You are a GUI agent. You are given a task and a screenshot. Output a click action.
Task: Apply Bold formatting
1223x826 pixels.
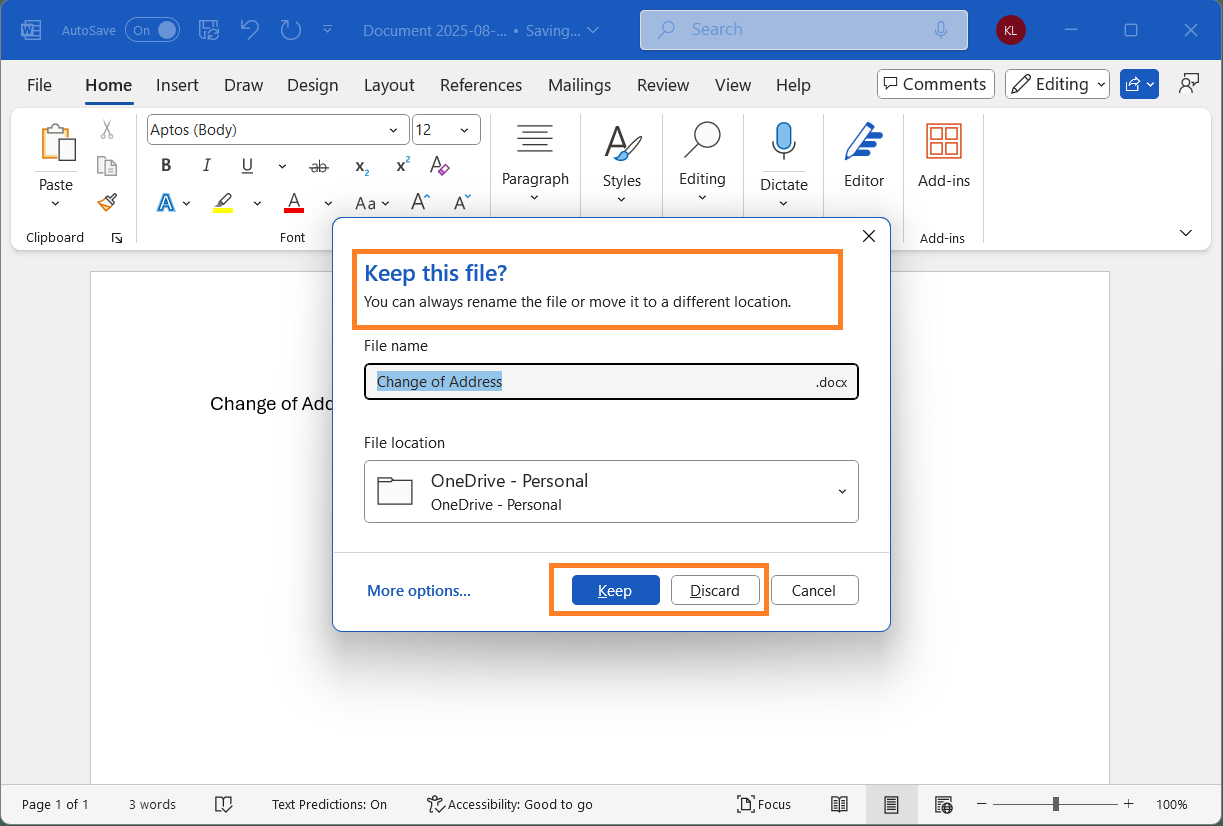pyautogui.click(x=165, y=165)
